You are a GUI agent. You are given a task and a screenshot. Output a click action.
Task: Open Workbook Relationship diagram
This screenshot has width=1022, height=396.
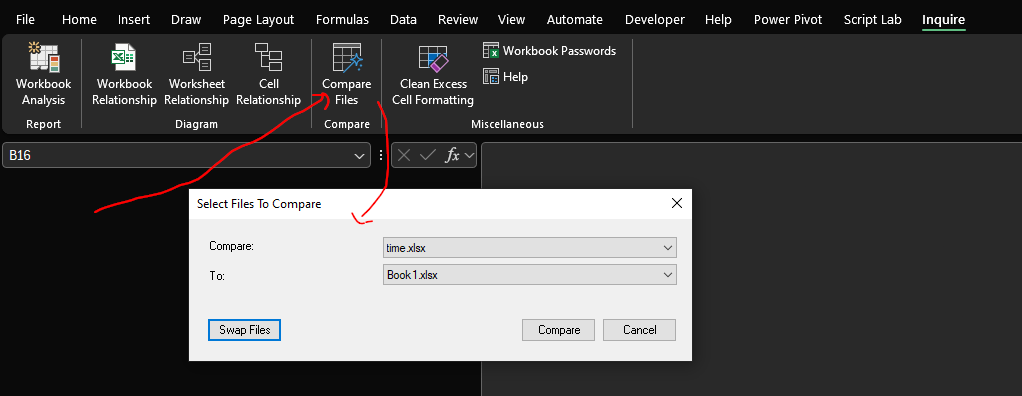coord(124,74)
